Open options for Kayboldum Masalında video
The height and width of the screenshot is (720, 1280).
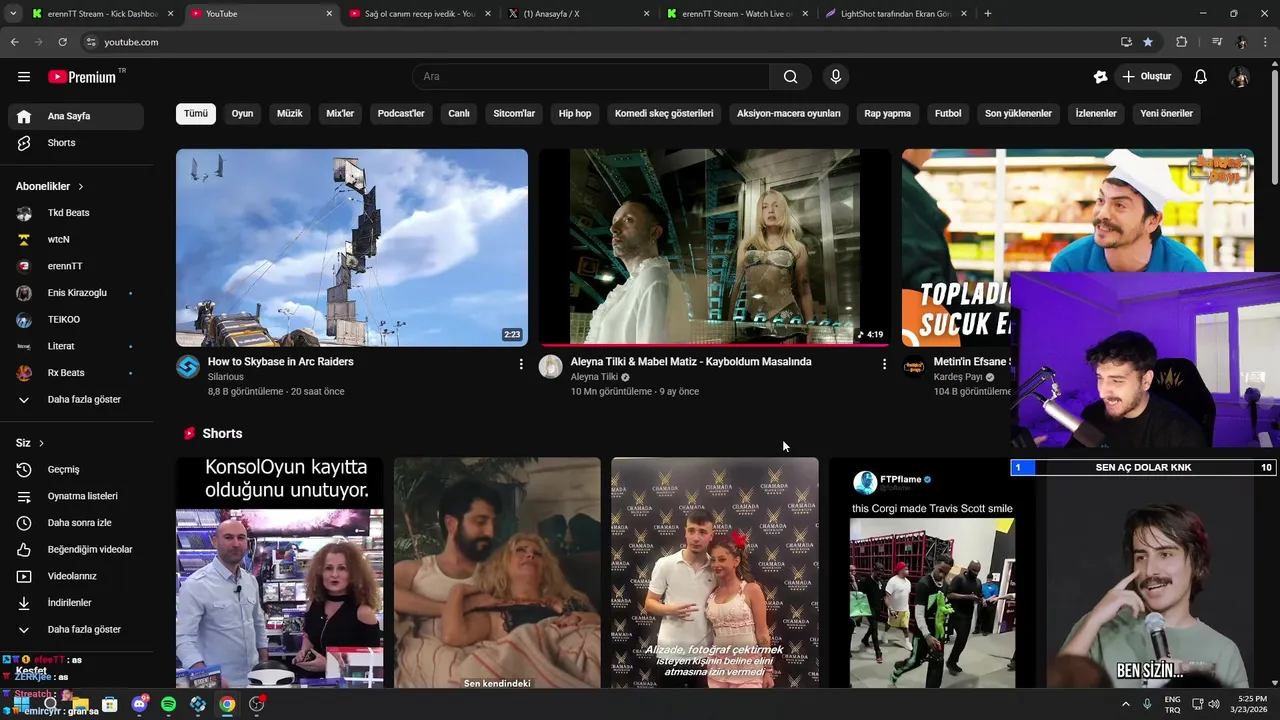pyautogui.click(x=884, y=364)
